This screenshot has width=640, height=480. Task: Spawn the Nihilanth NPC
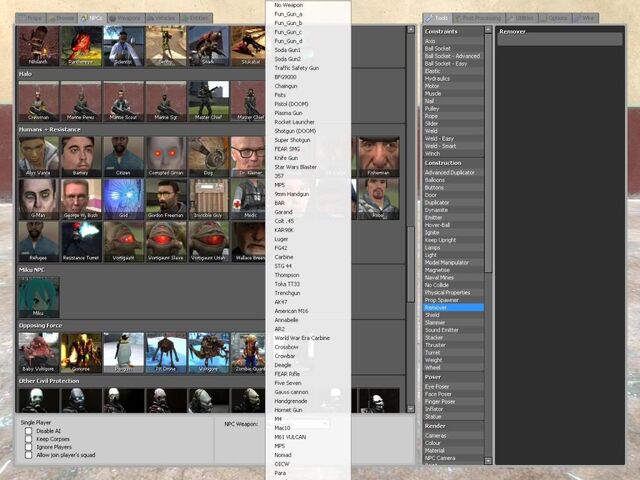click(38, 46)
